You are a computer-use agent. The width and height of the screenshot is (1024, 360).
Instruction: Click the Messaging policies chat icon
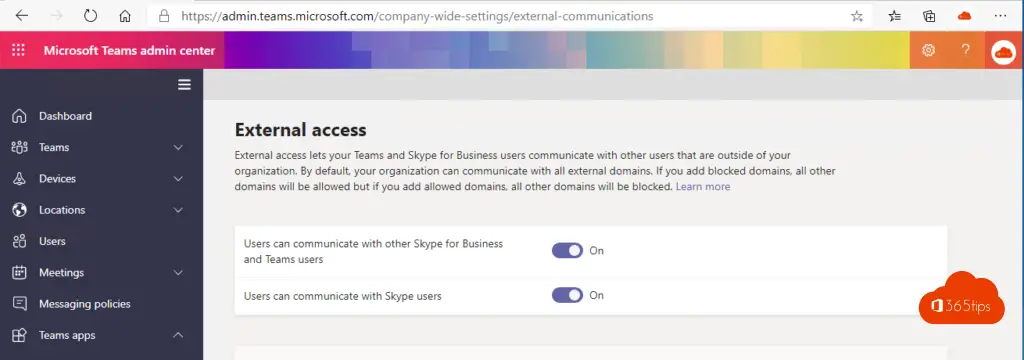(20, 304)
